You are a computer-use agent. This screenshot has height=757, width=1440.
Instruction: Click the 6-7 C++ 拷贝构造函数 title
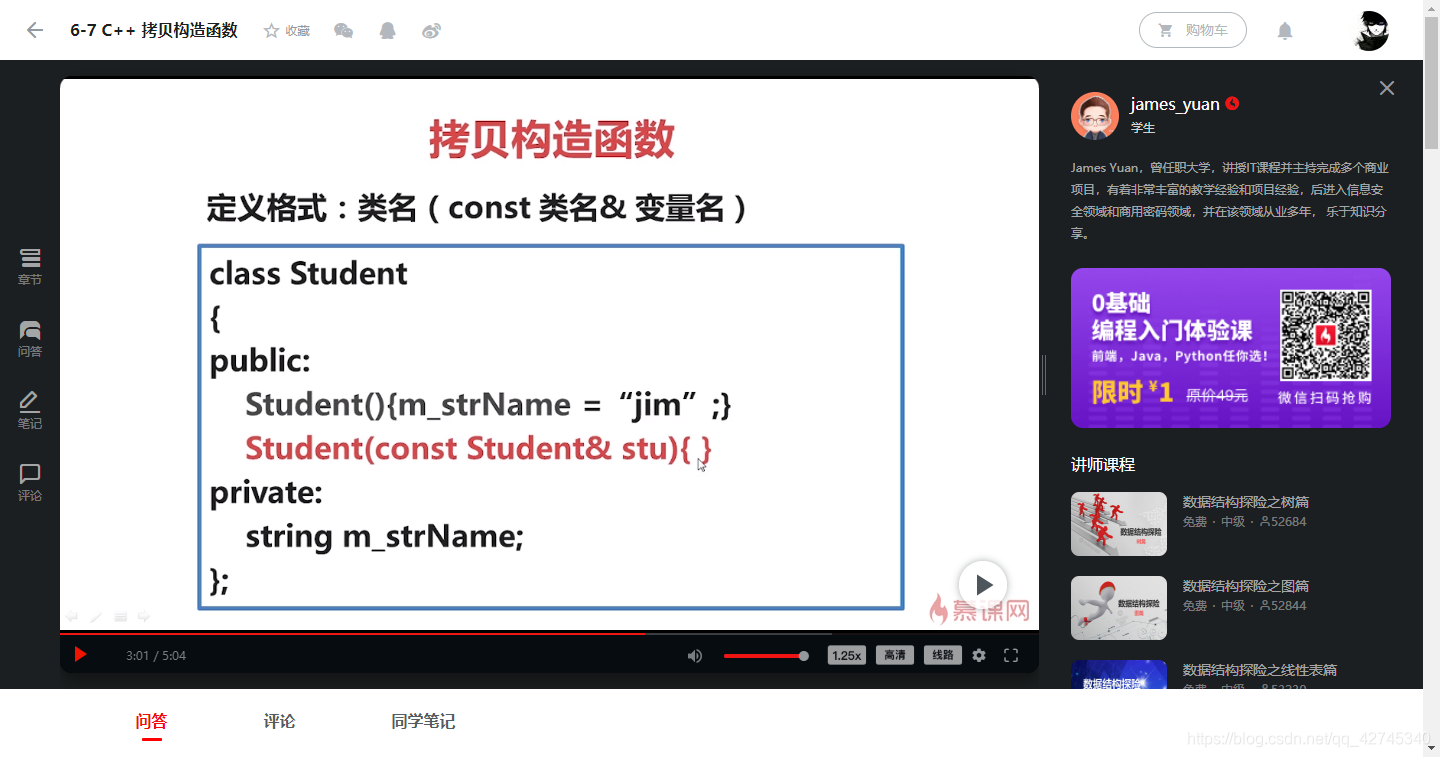tap(154, 30)
